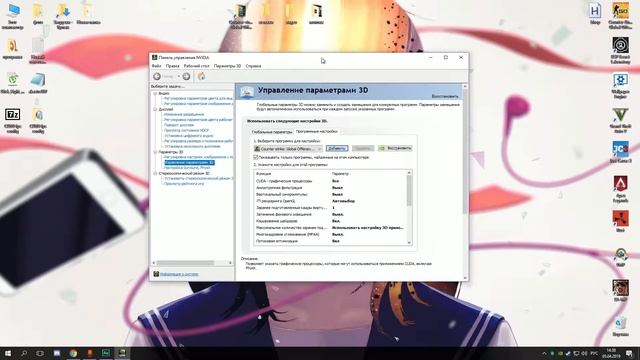Image resolution: width=640 pixels, height=360 pixels.
Task: Select Изменение разрешения in task tree
Action: [x=184, y=115]
